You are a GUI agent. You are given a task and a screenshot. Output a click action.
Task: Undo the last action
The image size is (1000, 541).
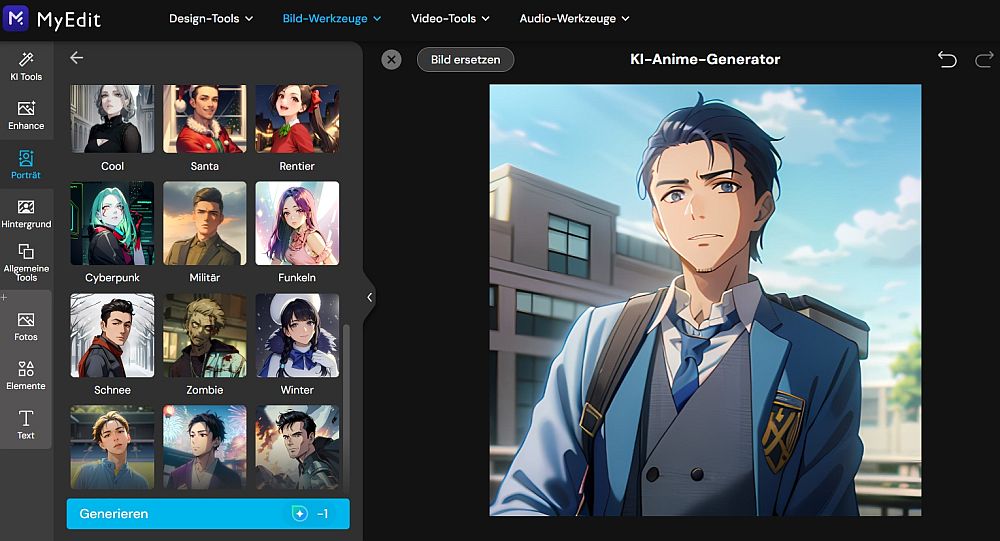pos(947,59)
